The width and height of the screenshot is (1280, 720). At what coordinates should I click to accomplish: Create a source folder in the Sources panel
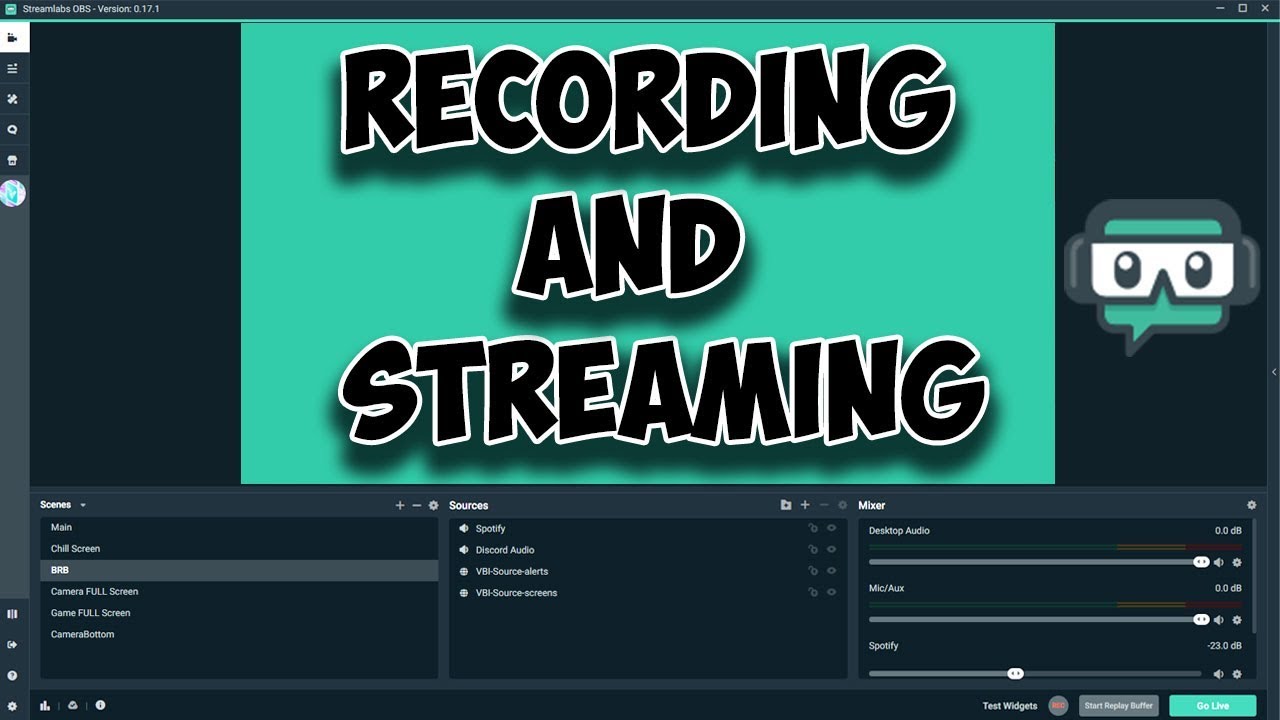786,505
